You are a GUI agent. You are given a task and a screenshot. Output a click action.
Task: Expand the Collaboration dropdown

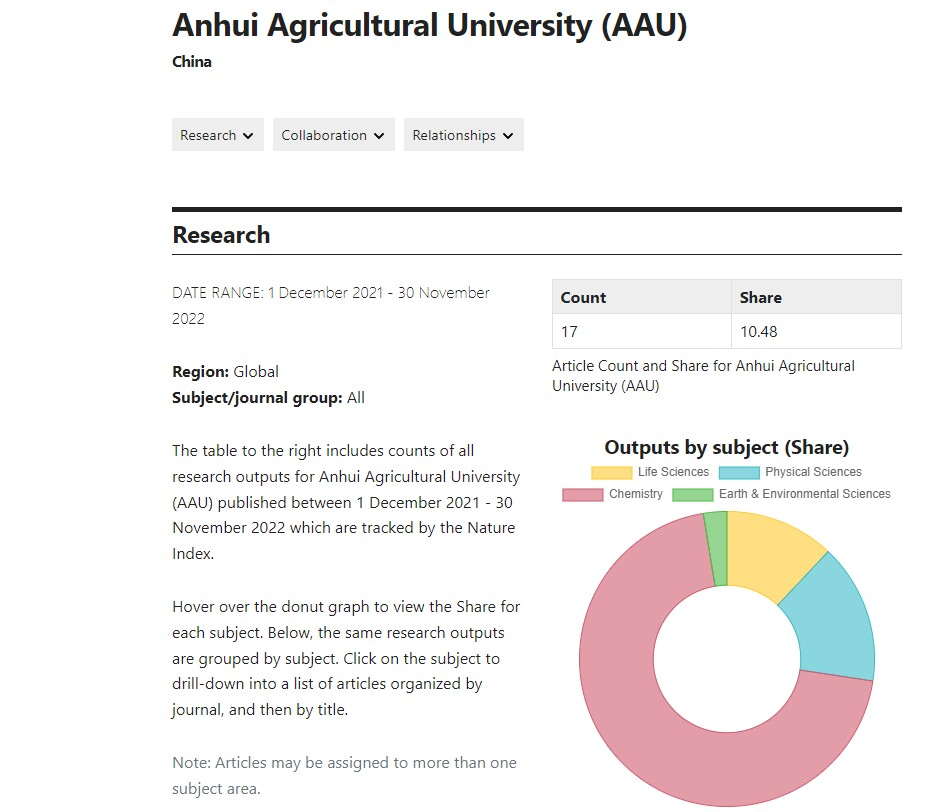pos(333,135)
